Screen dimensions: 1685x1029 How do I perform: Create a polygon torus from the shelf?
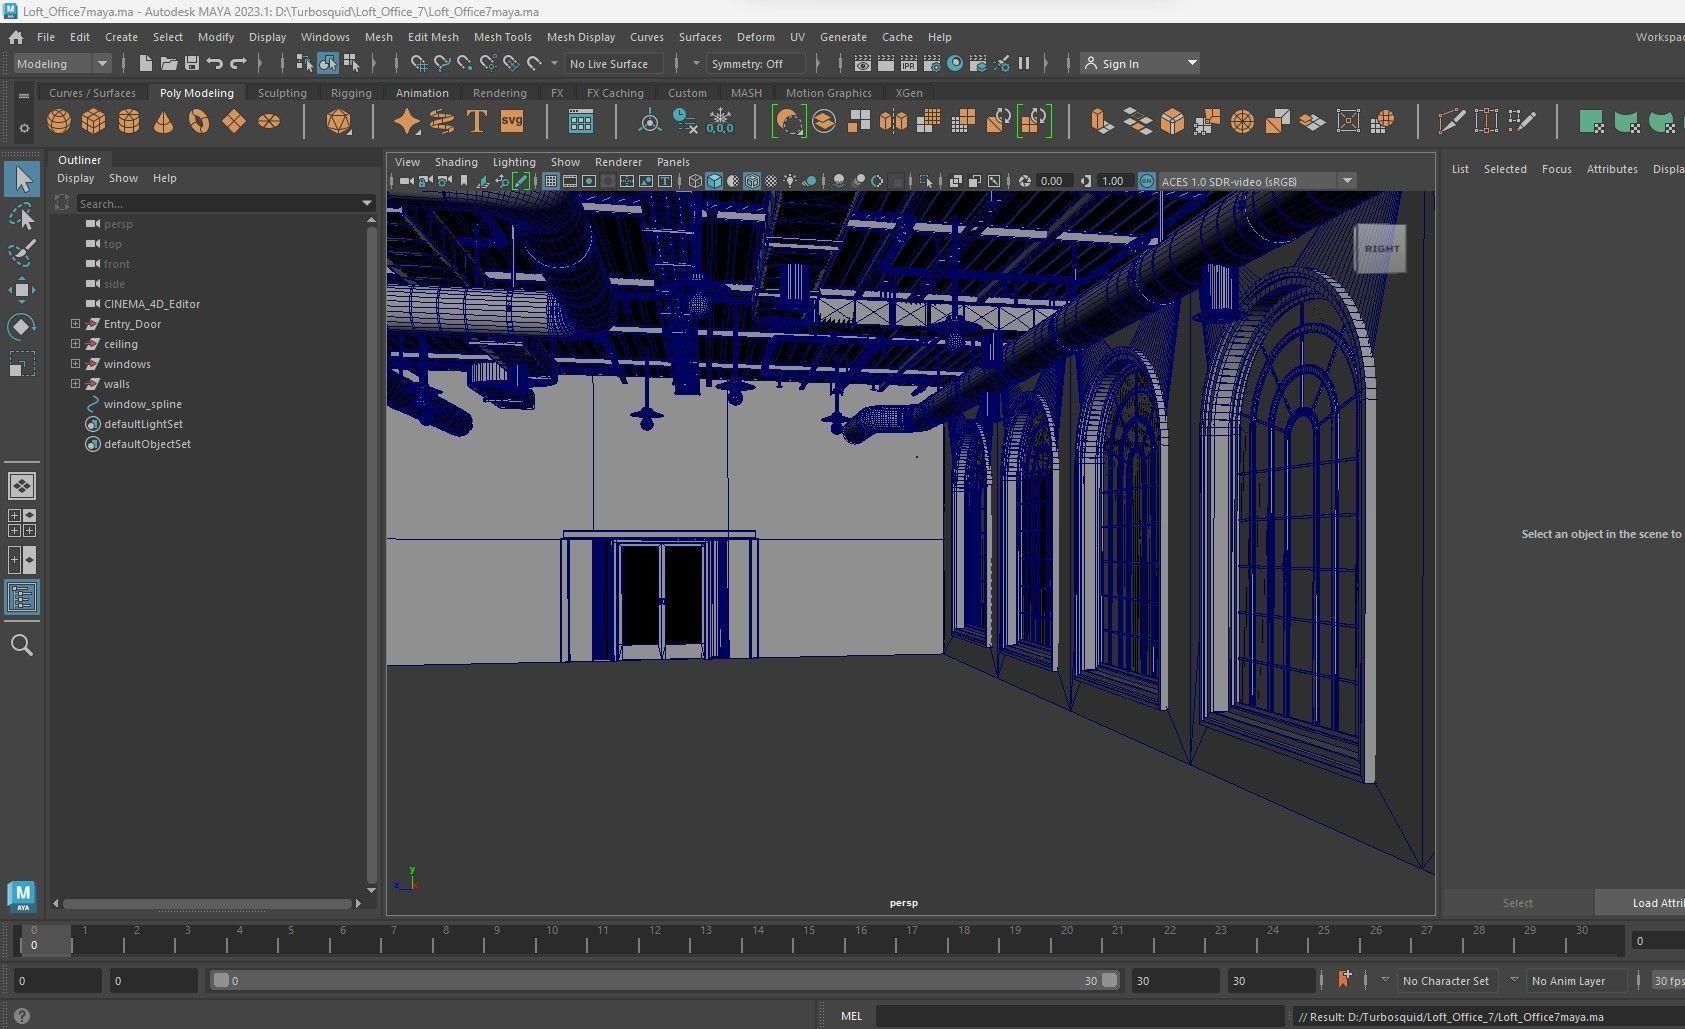coord(199,122)
